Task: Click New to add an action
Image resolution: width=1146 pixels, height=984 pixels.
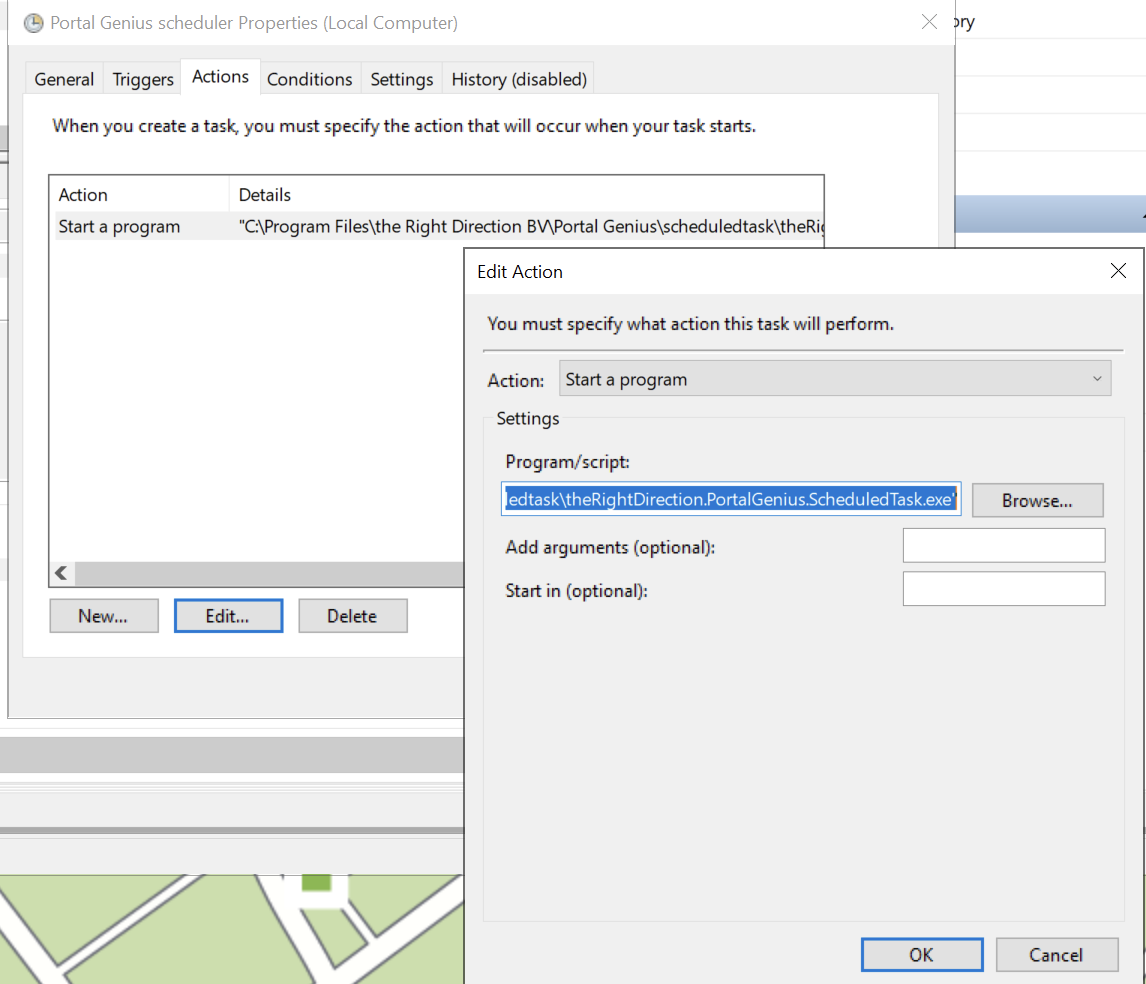Action: pyautogui.click(x=104, y=616)
